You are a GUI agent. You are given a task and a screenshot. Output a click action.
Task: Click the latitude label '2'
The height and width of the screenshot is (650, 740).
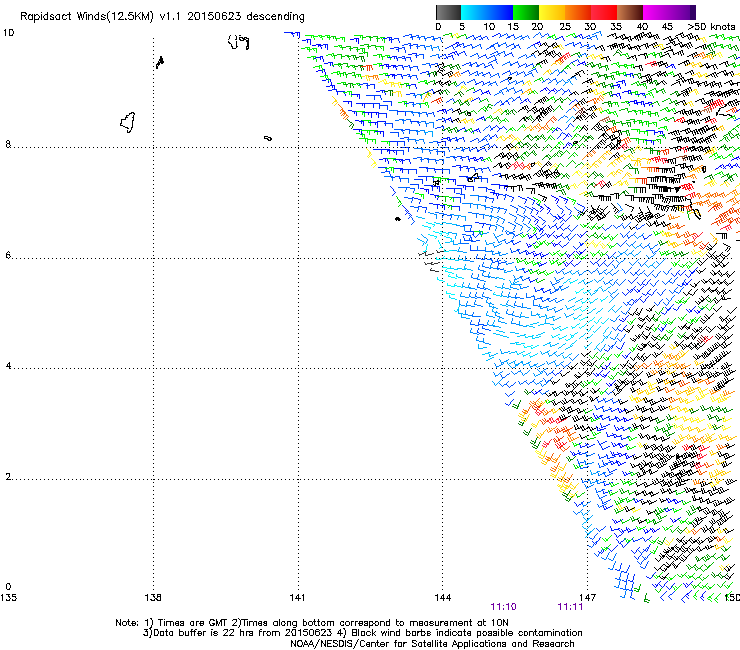click(x=8, y=477)
